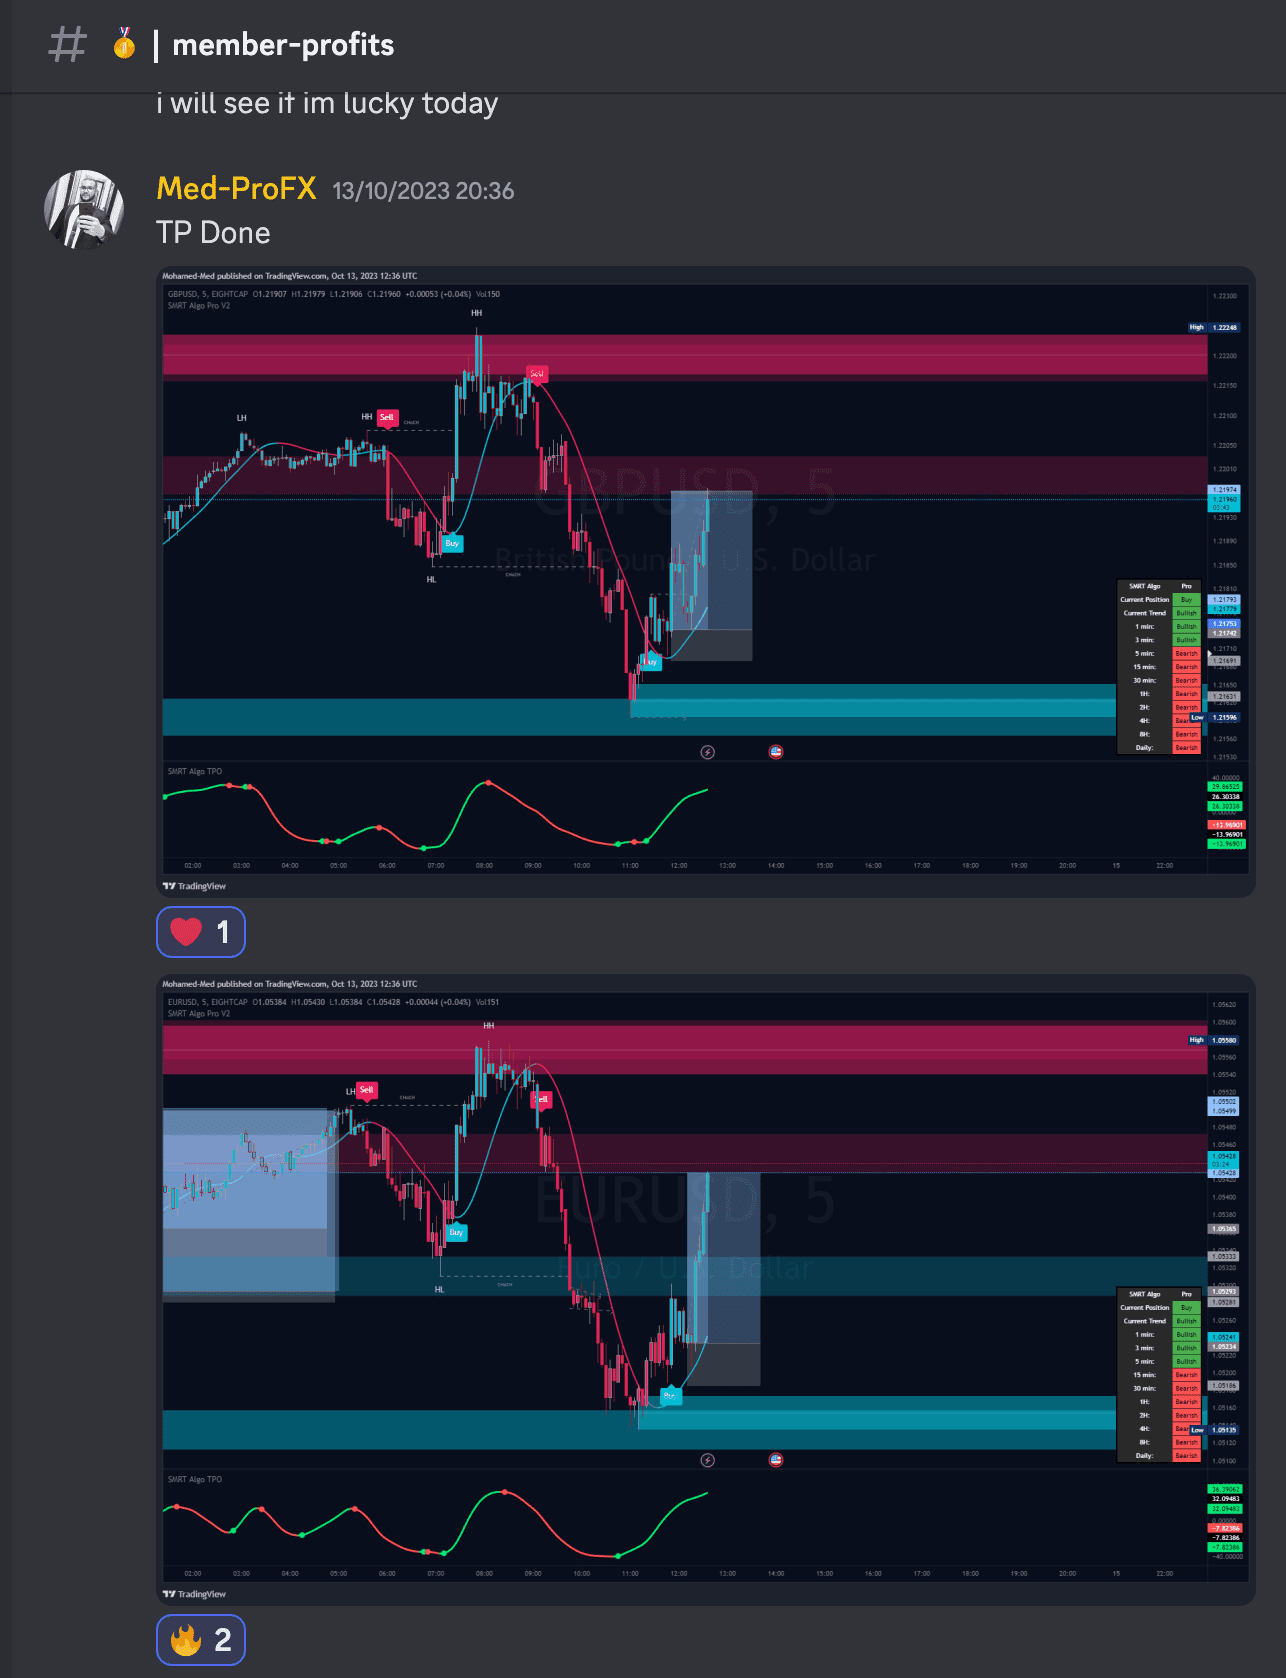Click the channel hash icon in header

(68, 45)
